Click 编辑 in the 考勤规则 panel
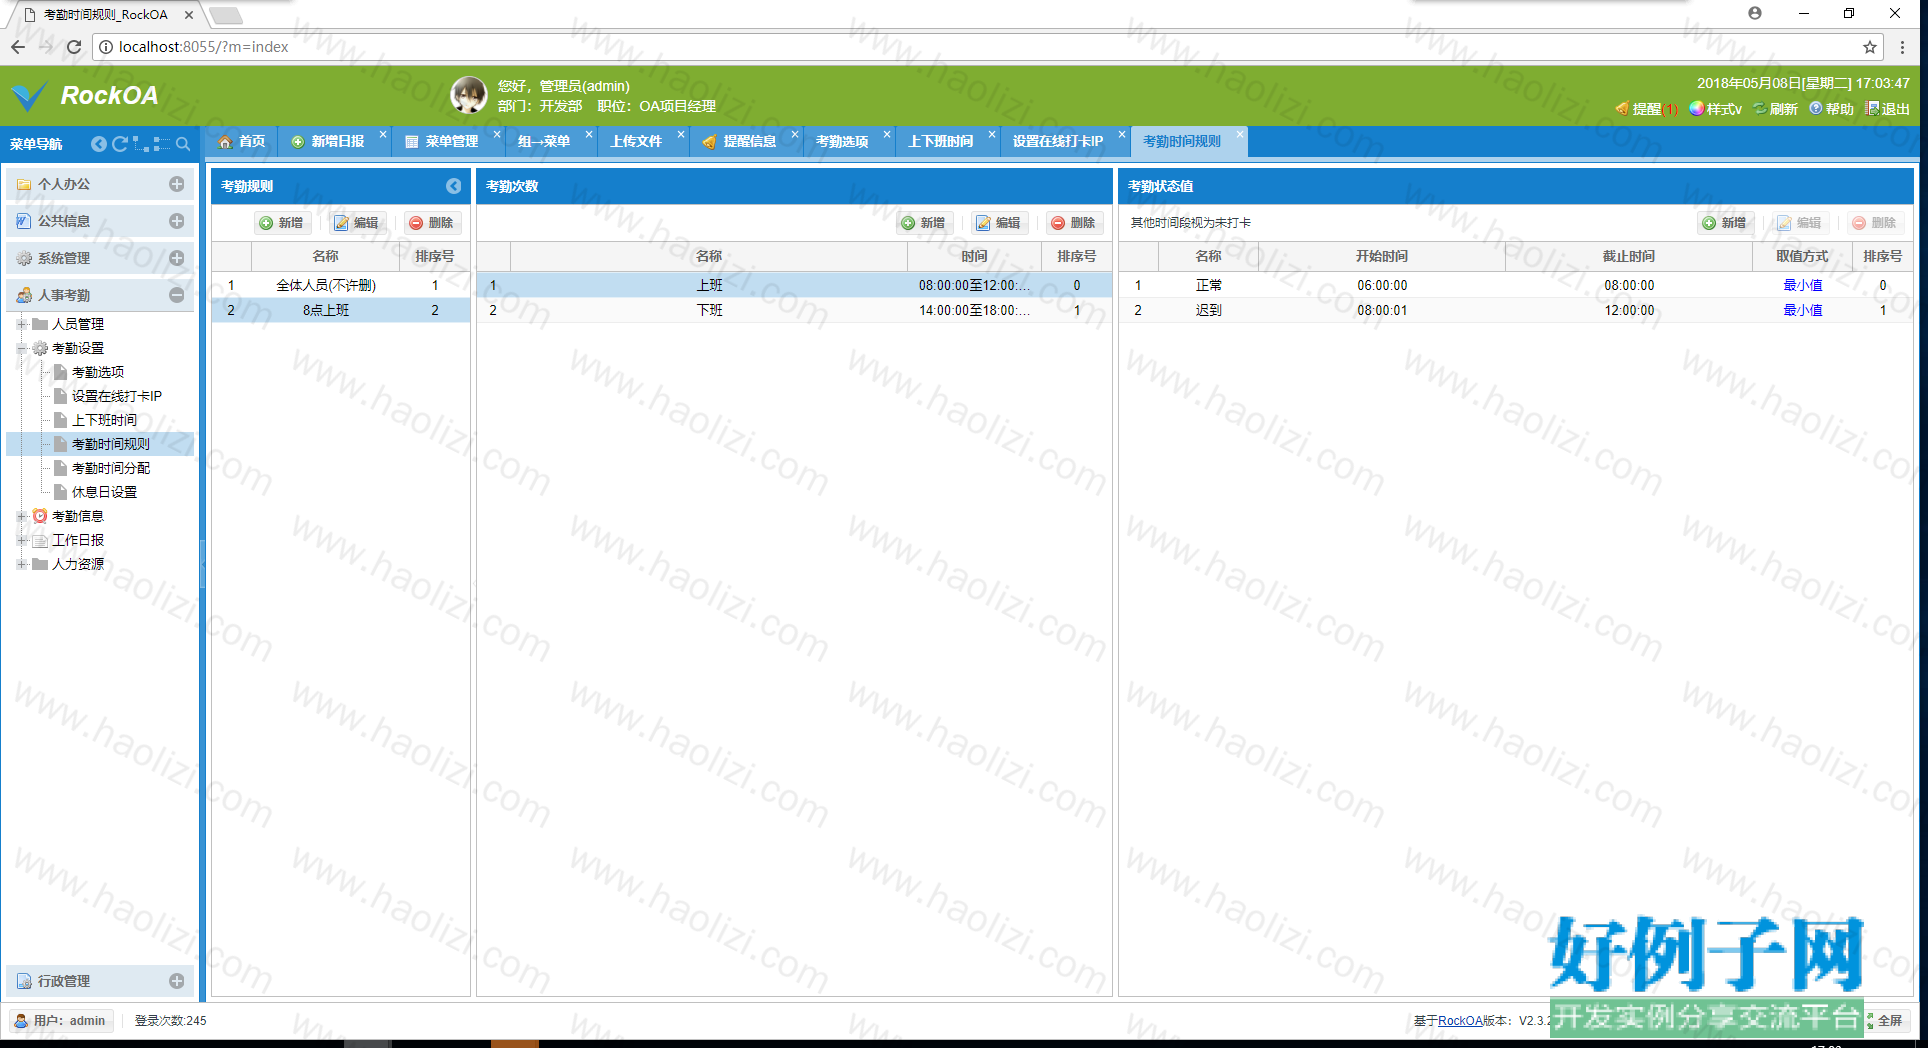This screenshot has height=1048, width=1928. (357, 223)
